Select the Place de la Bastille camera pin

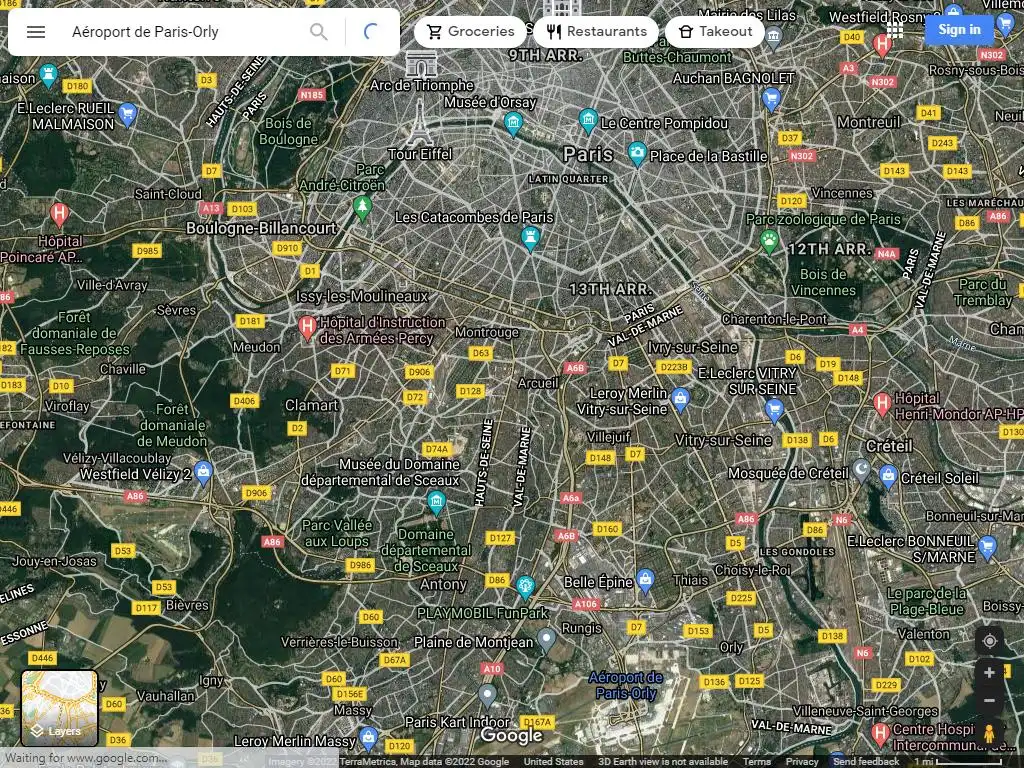click(x=637, y=155)
